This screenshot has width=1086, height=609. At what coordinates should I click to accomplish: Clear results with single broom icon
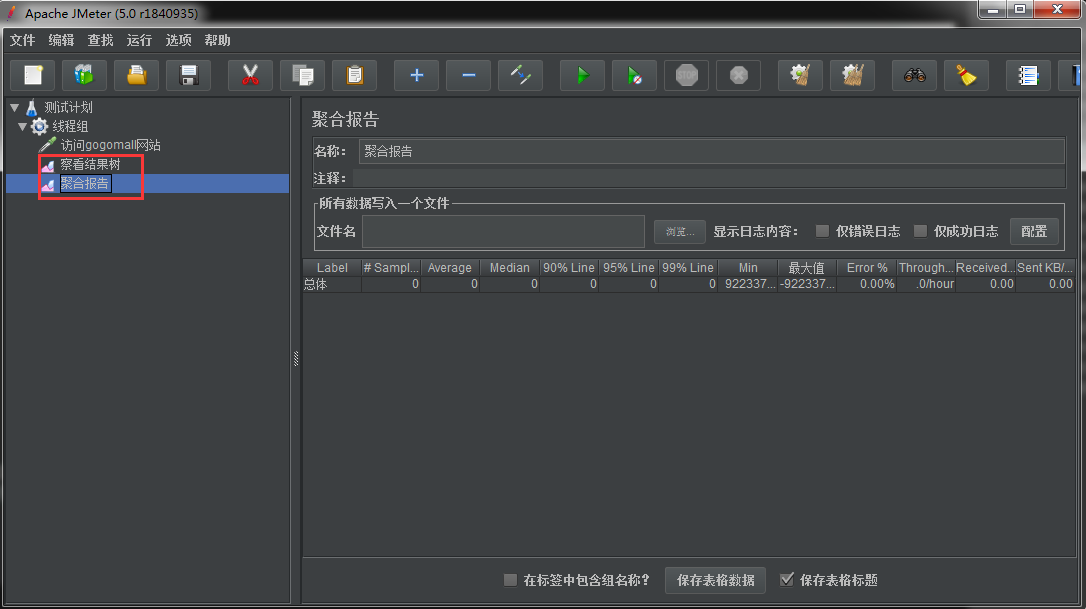[x=800, y=75]
